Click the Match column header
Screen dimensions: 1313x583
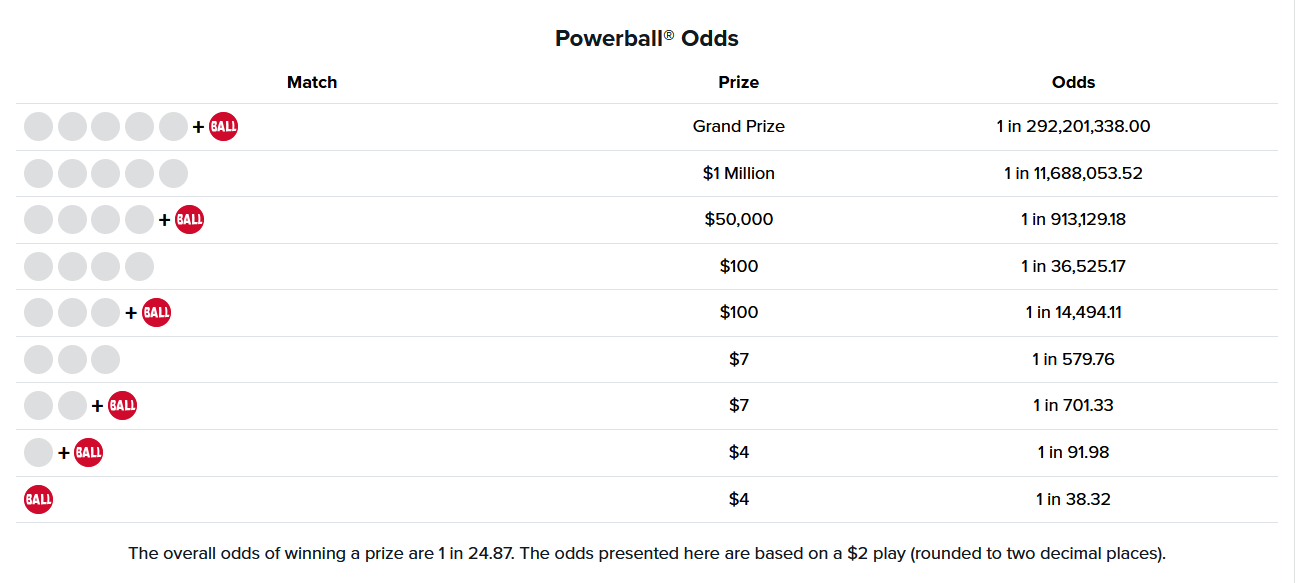click(312, 82)
